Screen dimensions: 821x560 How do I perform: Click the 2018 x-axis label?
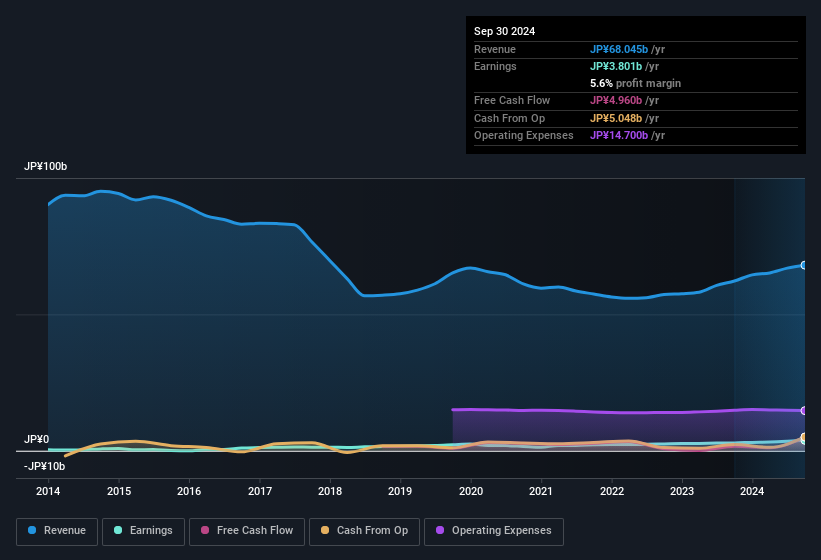click(330, 491)
